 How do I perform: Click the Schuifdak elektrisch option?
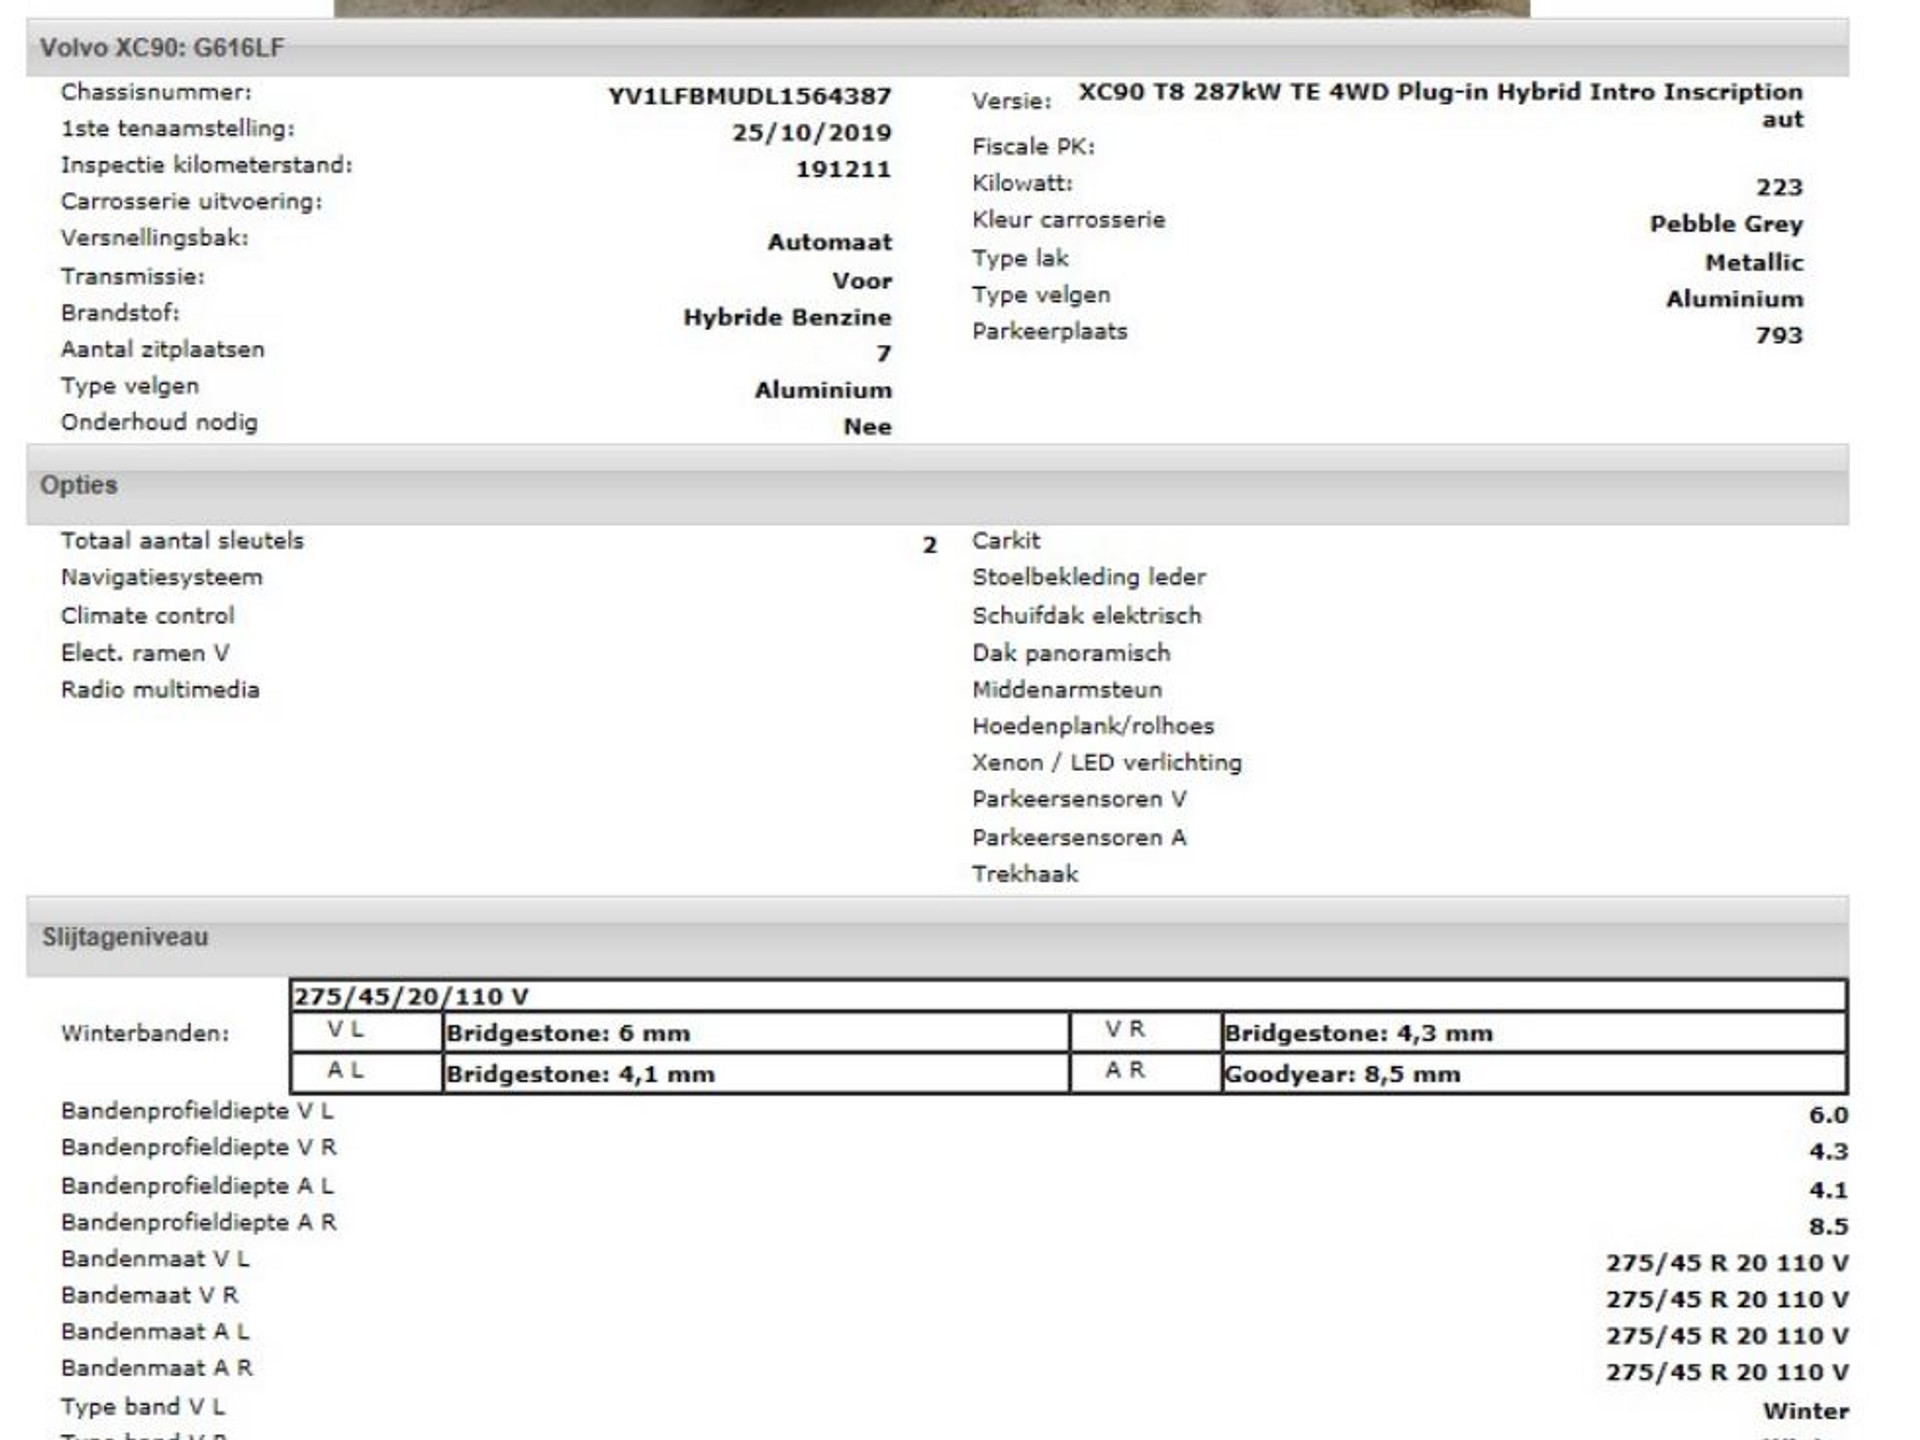coord(1087,616)
